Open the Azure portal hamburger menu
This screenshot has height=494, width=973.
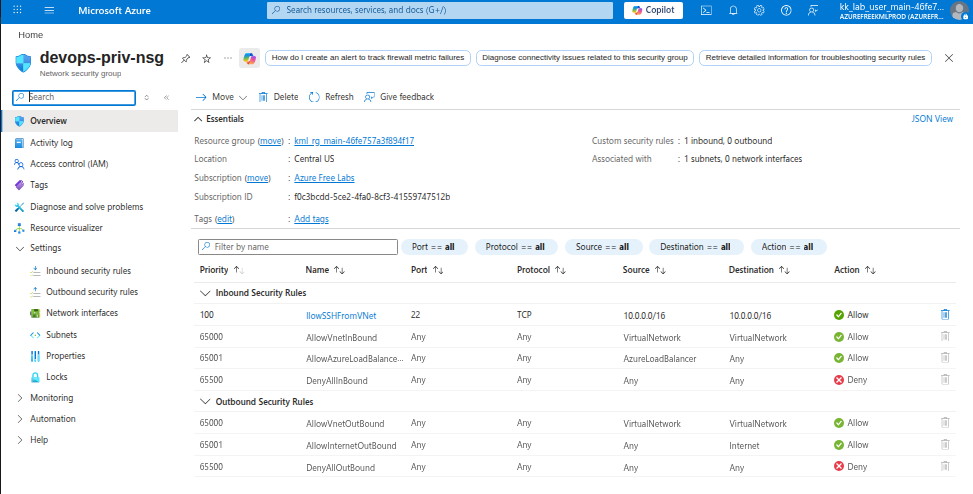tap(49, 10)
